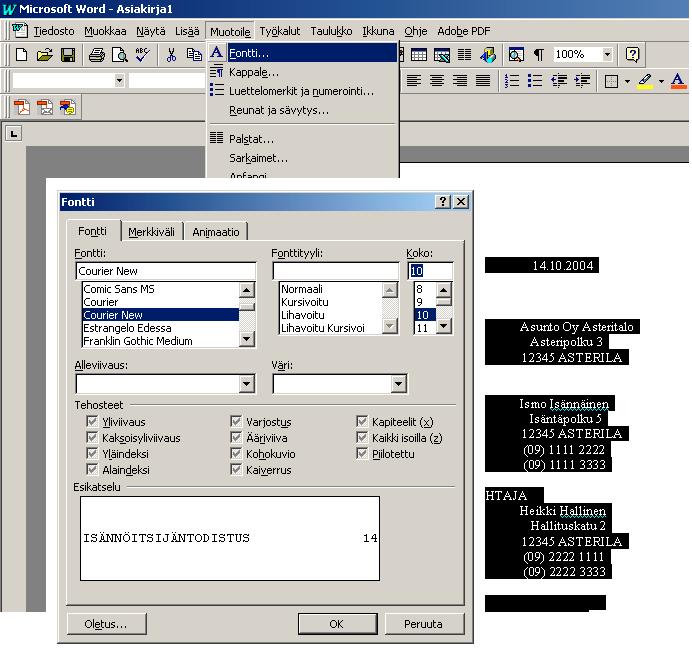Image resolution: width=692 pixels, height=649 pixels.
Task: Click the Borders icon
Action: click(611, 81)
